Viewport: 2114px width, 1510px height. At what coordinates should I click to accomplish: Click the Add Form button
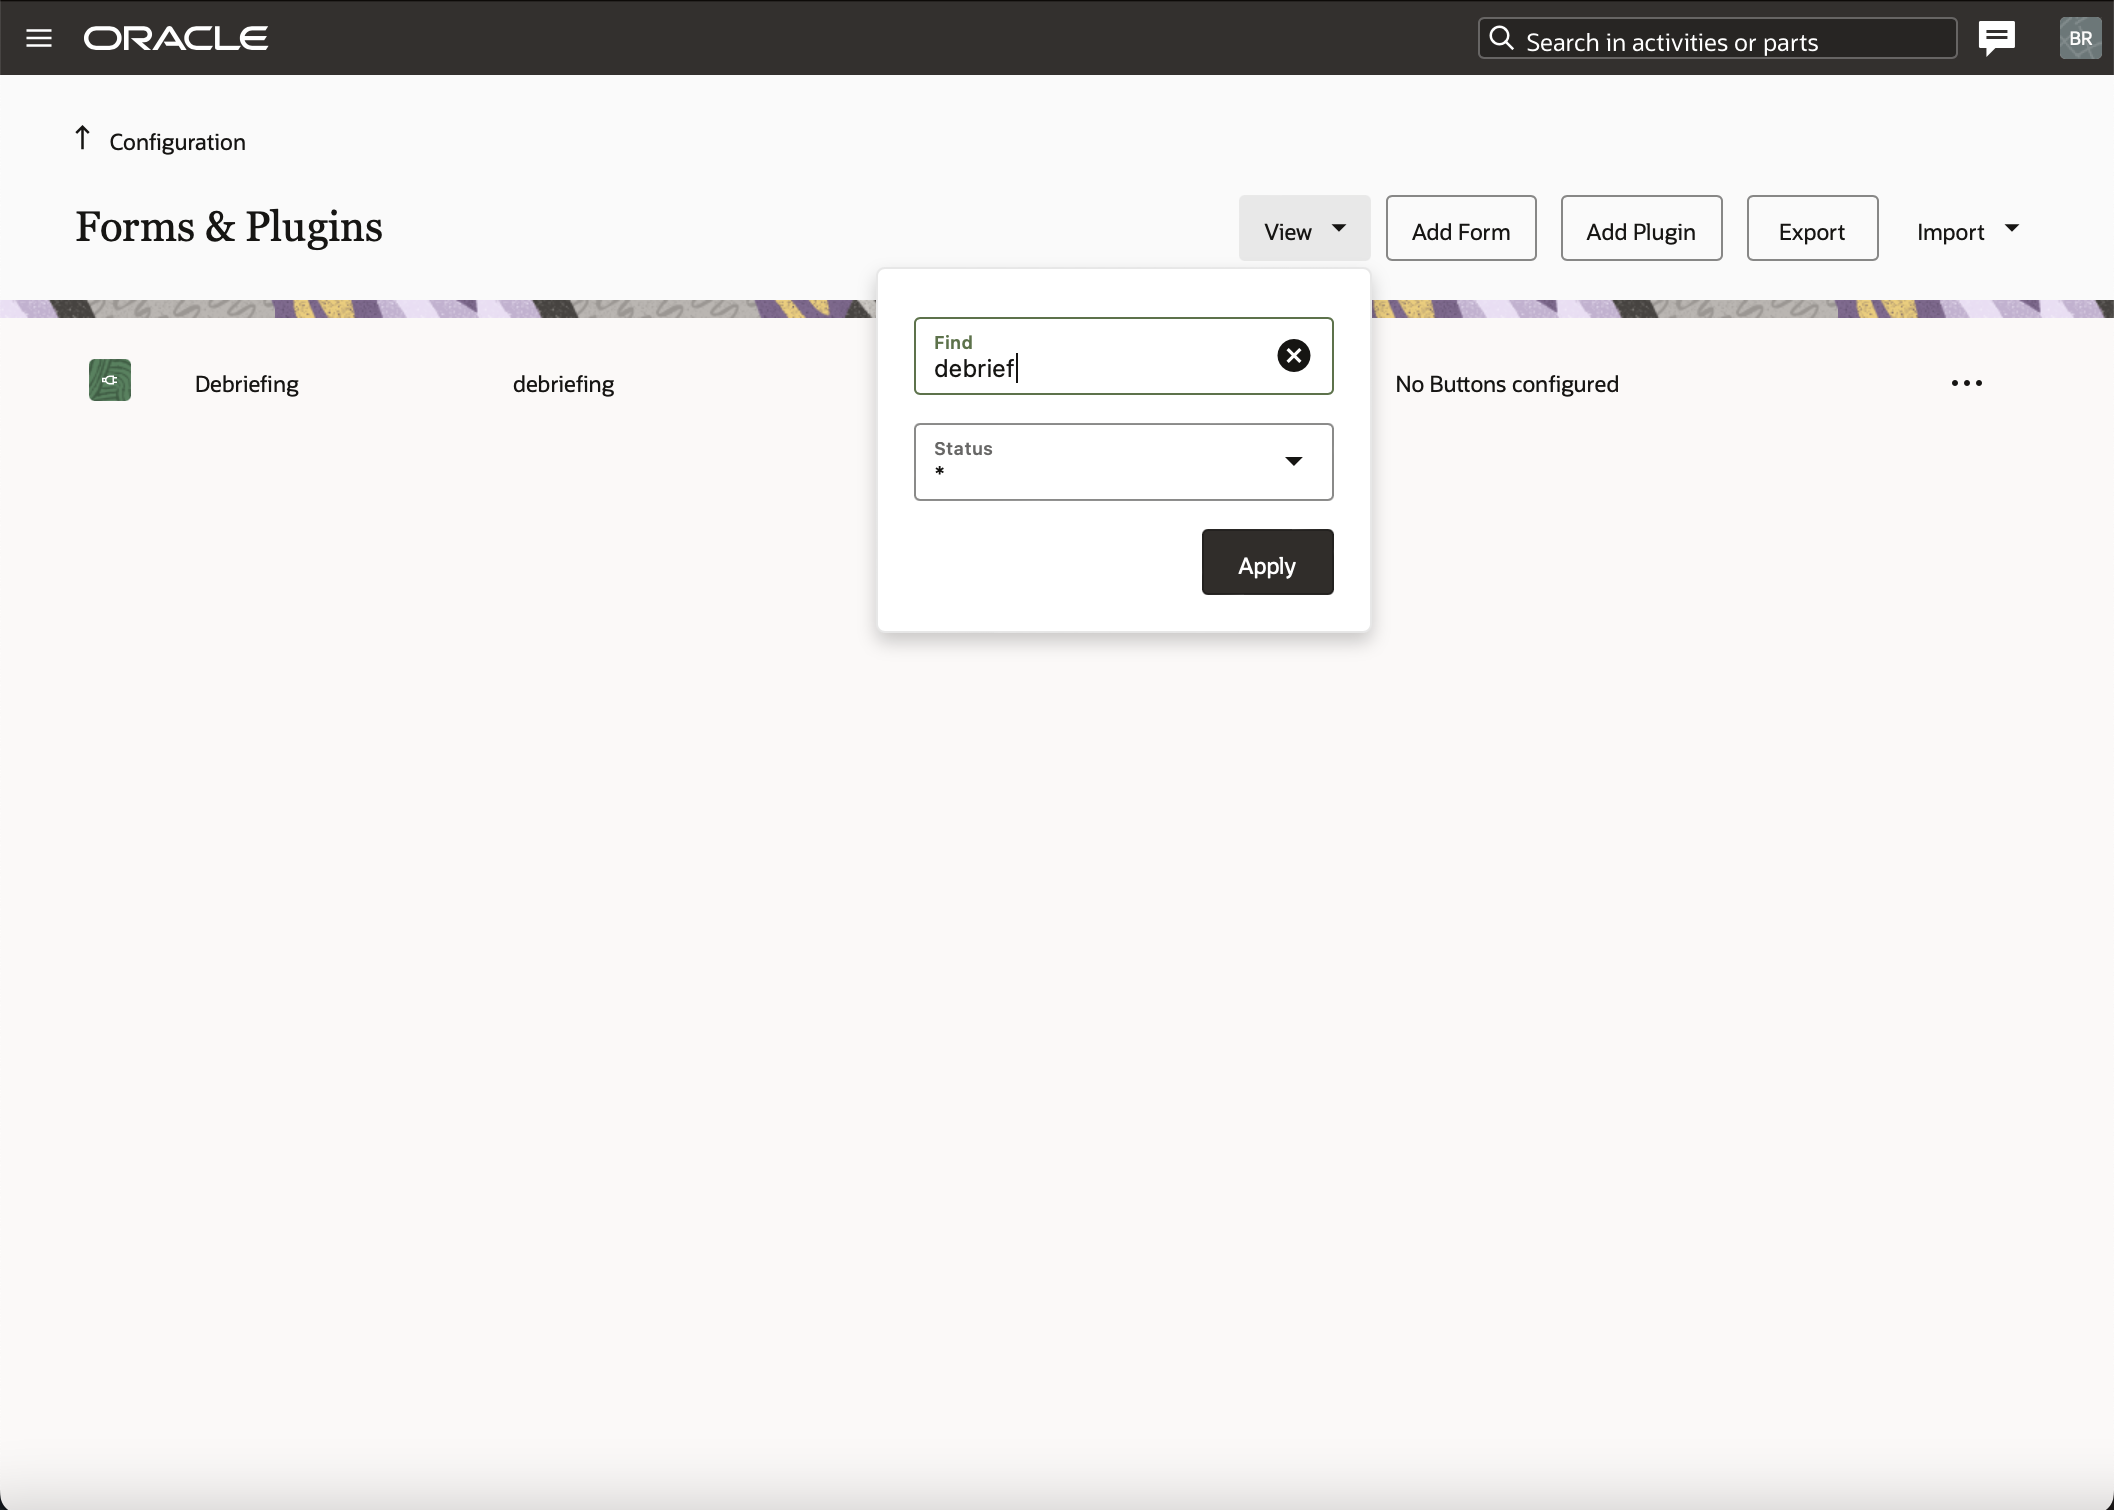(x=1460, y=229)
